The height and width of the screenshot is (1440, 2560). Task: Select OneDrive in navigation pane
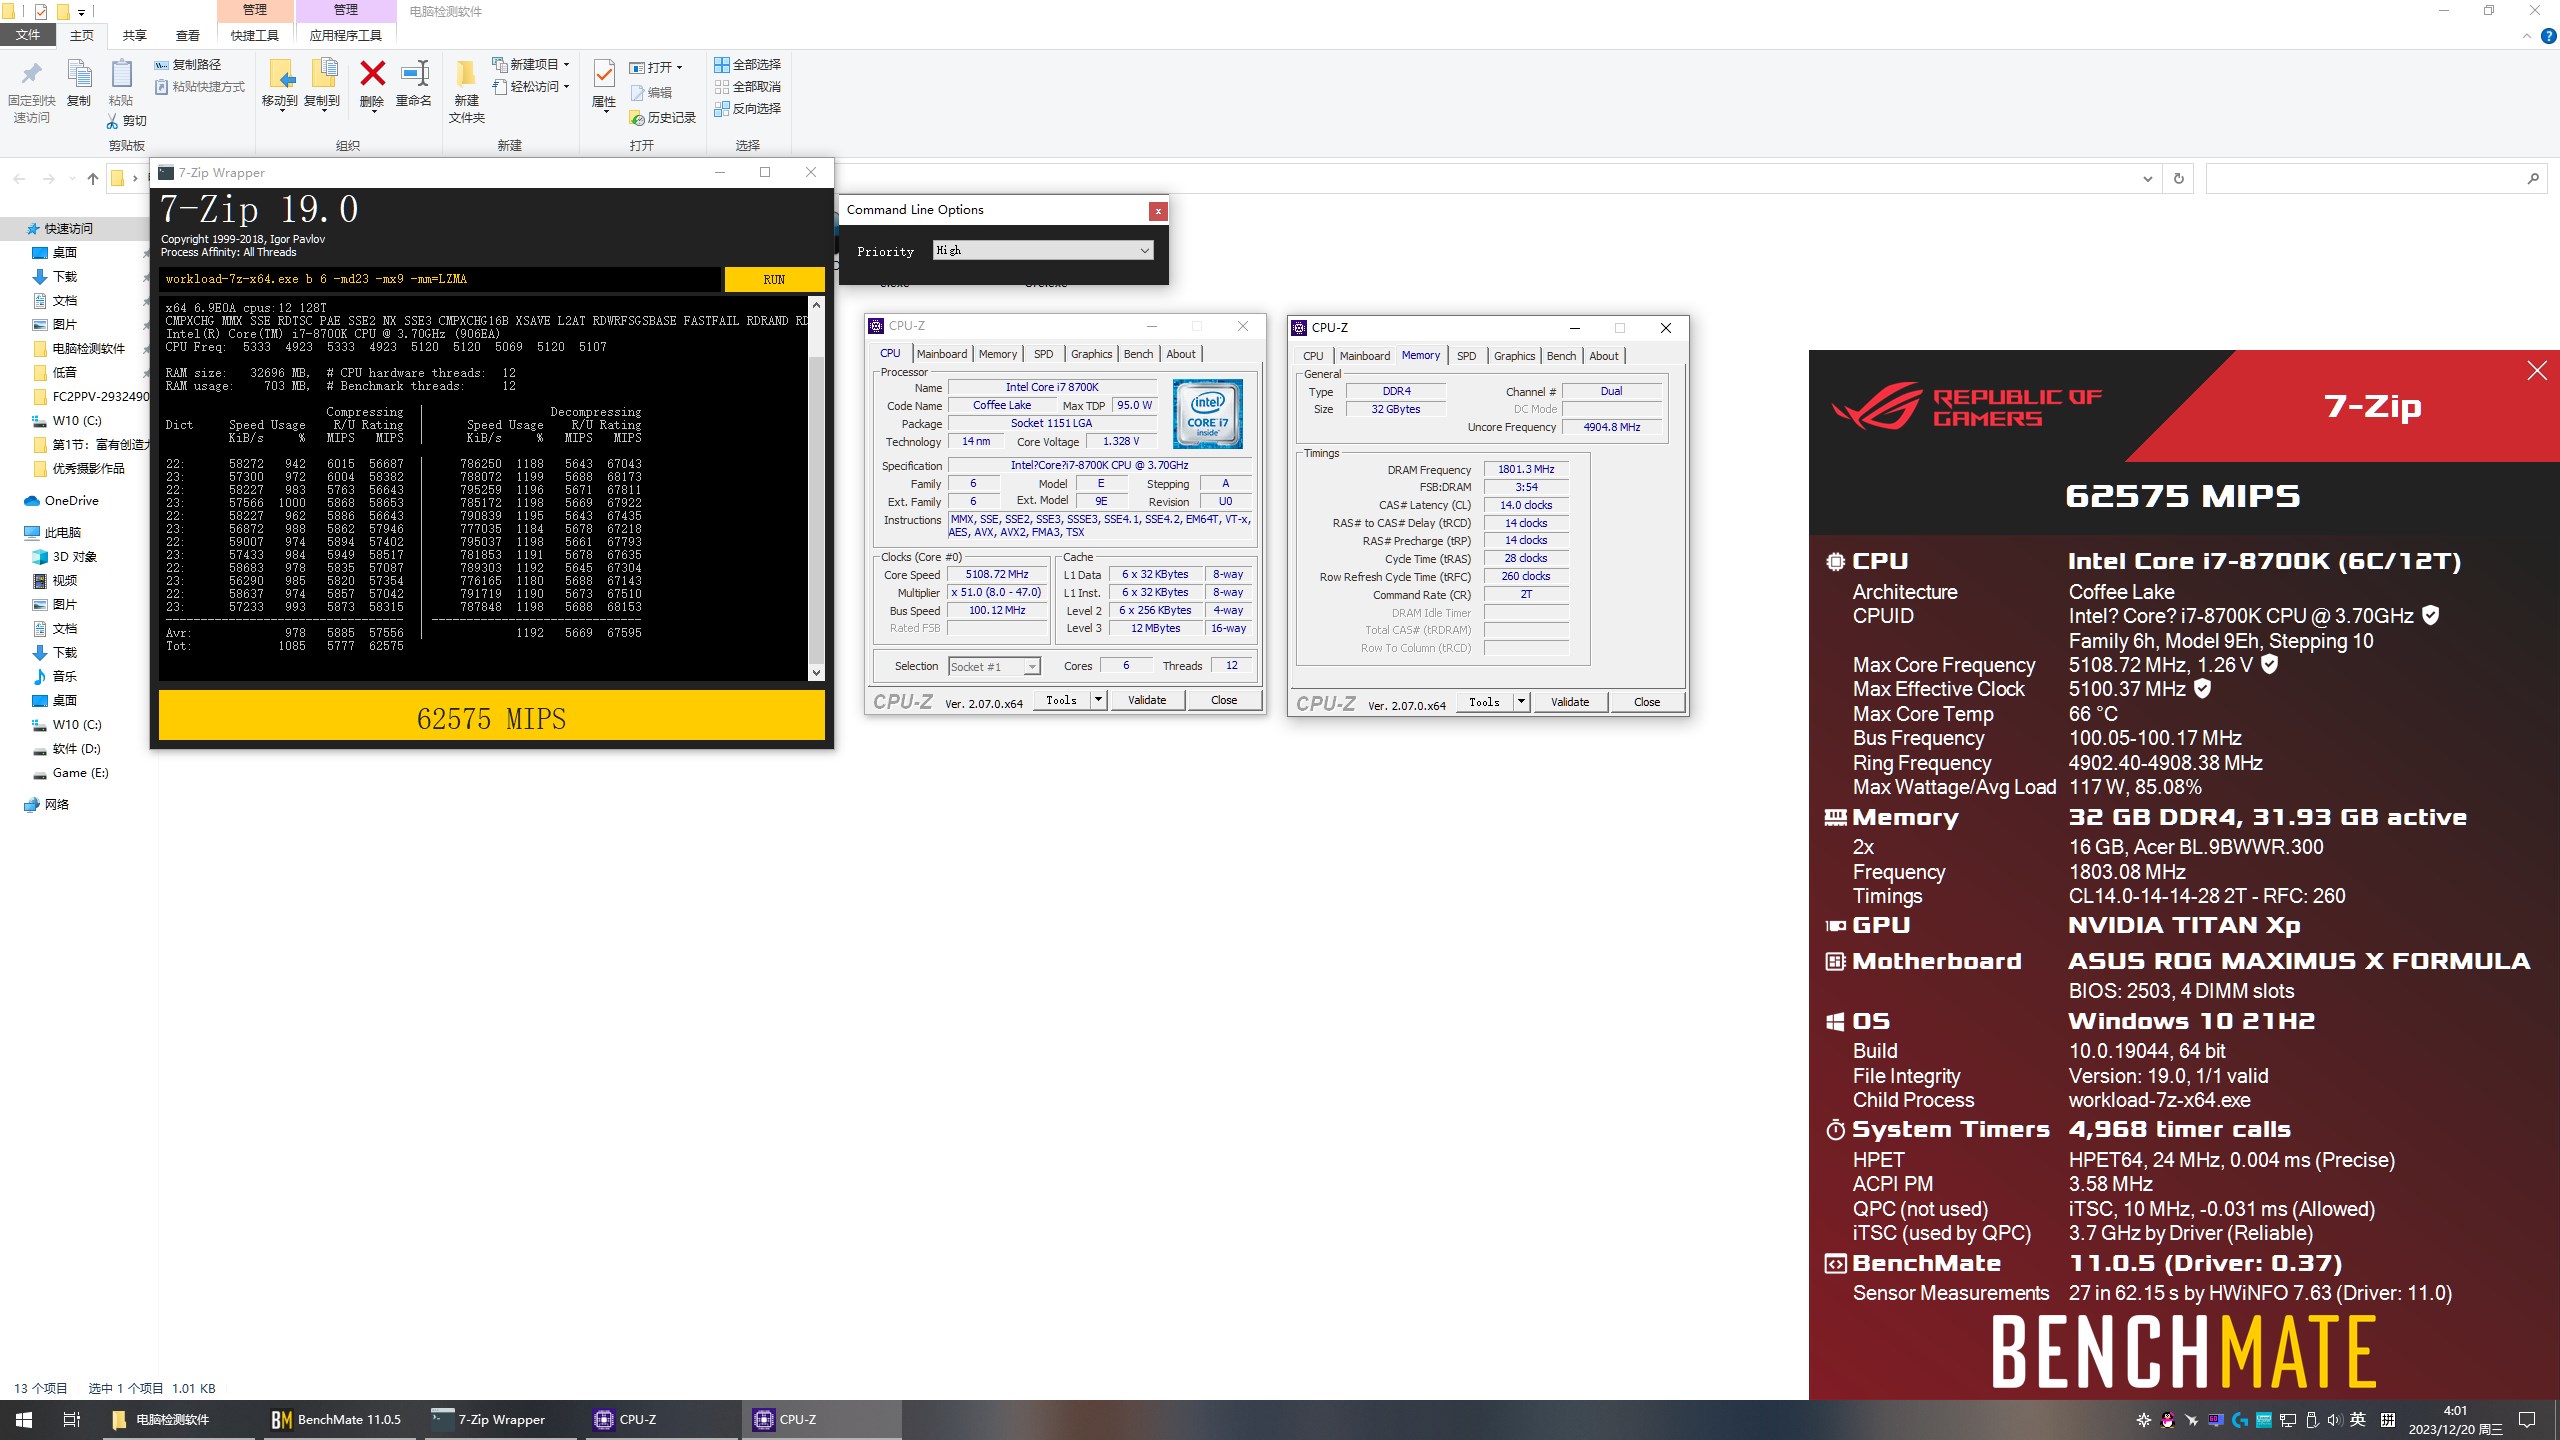(71, 501)
